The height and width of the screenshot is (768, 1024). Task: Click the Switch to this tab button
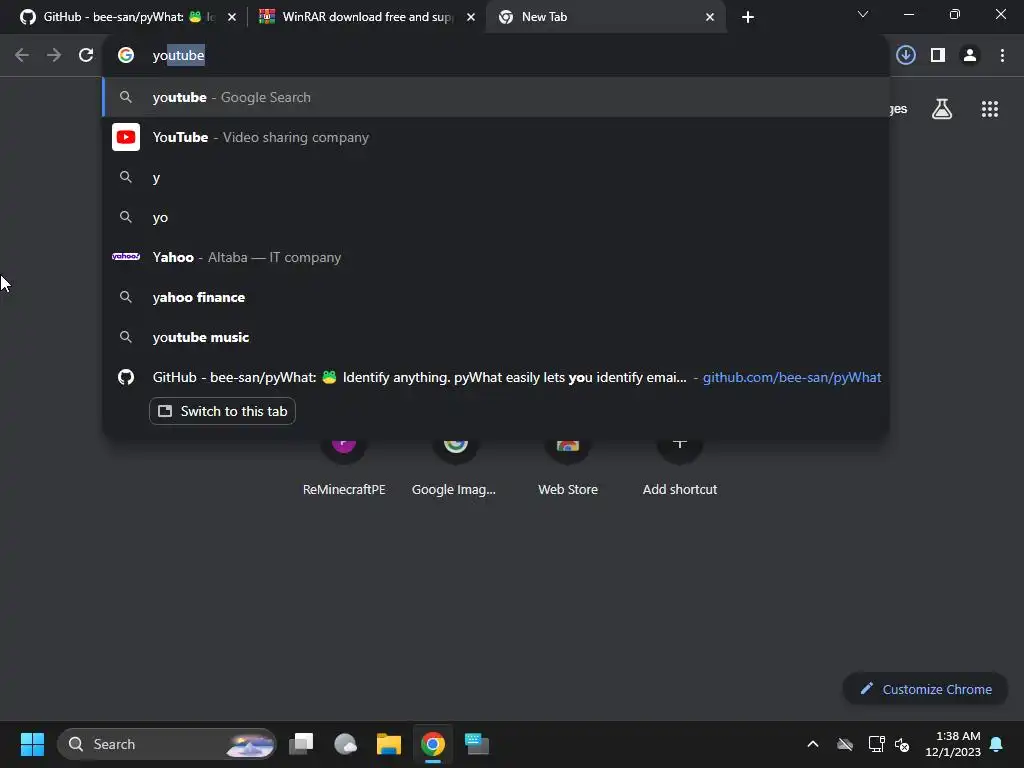pyautogui.click(x=223, y=411)
